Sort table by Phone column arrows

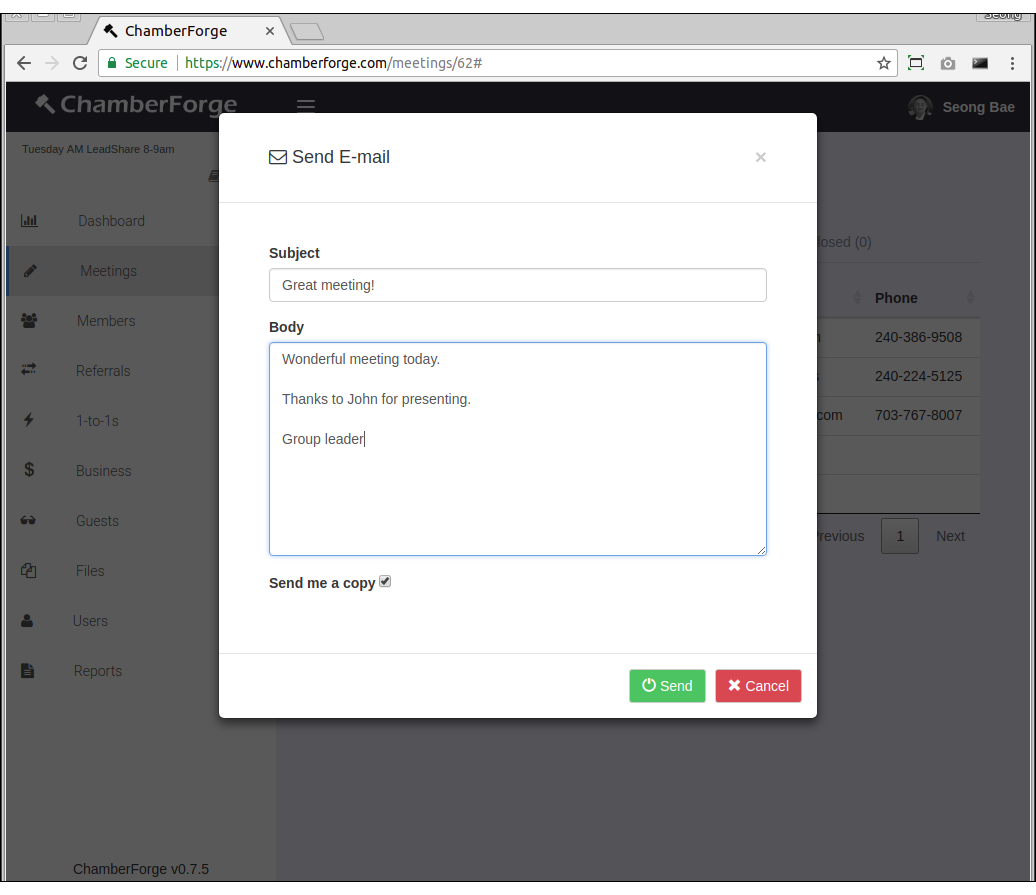pyautogui.click(x=970, y=298)
